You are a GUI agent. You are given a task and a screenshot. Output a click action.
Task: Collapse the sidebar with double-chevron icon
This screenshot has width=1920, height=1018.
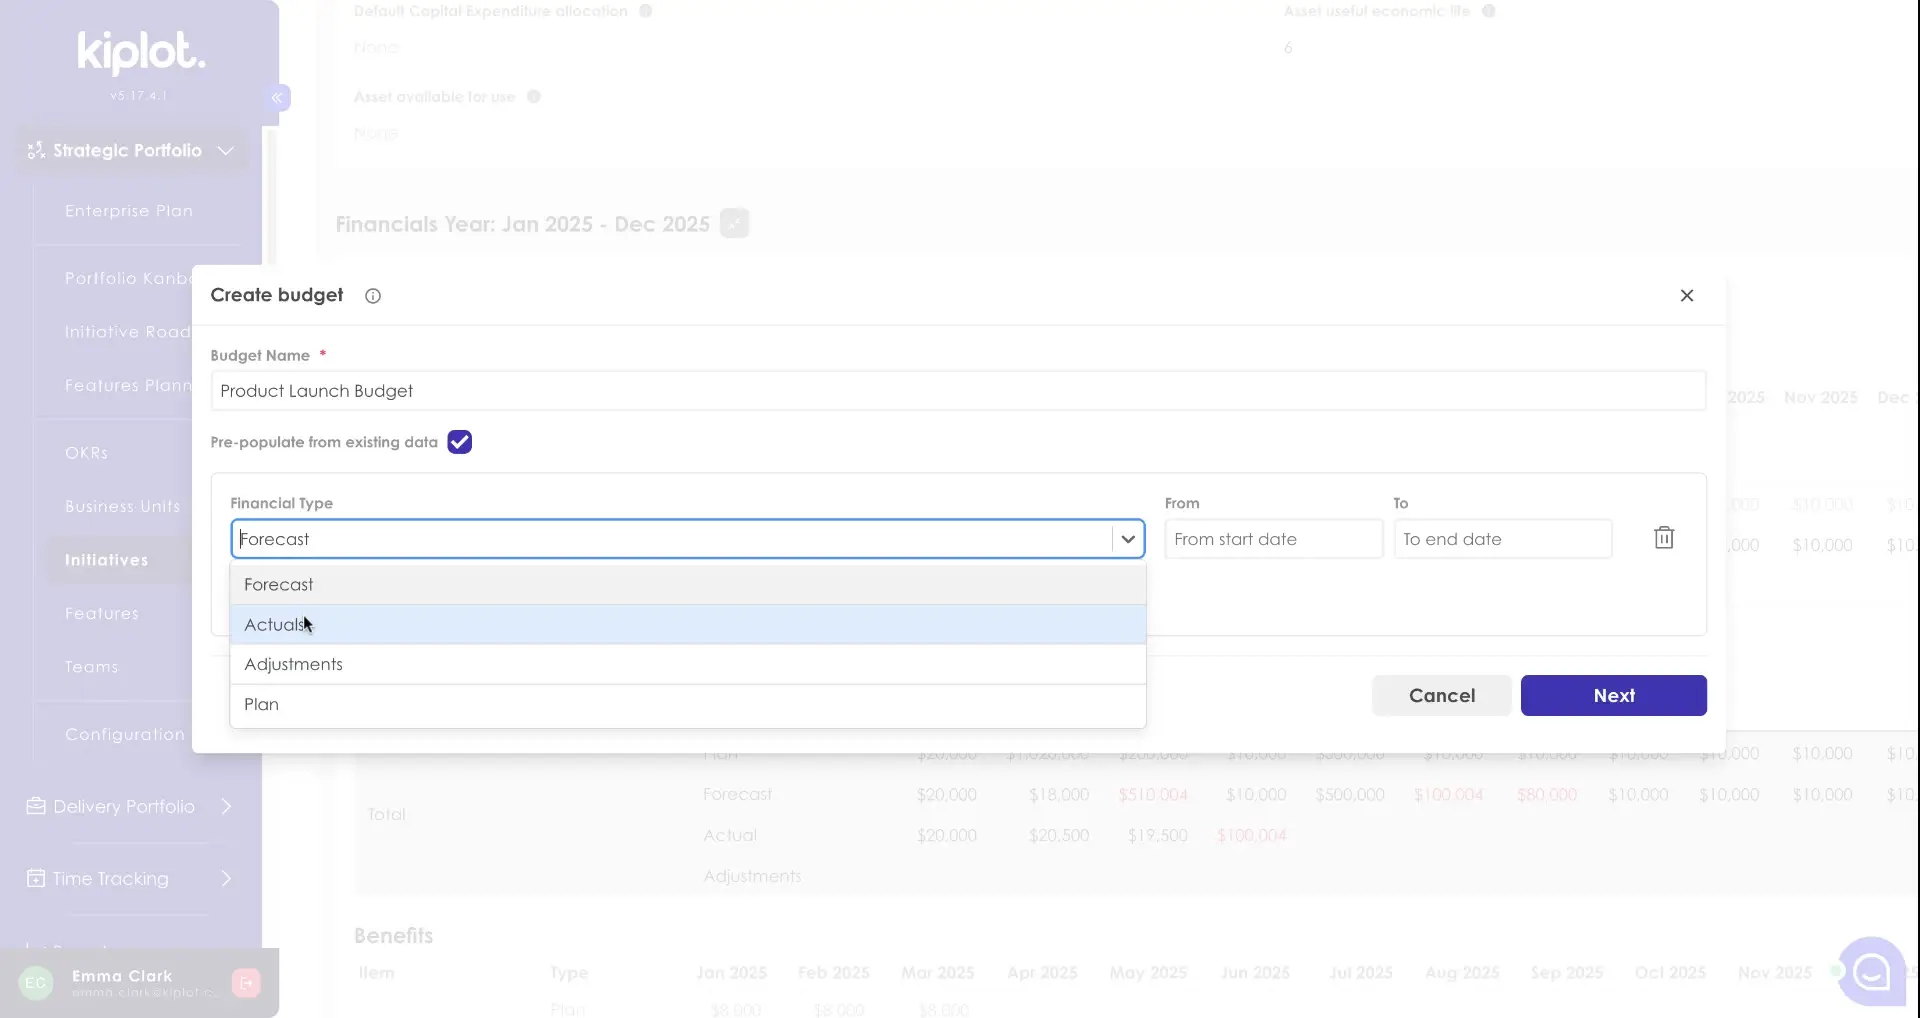277,98
